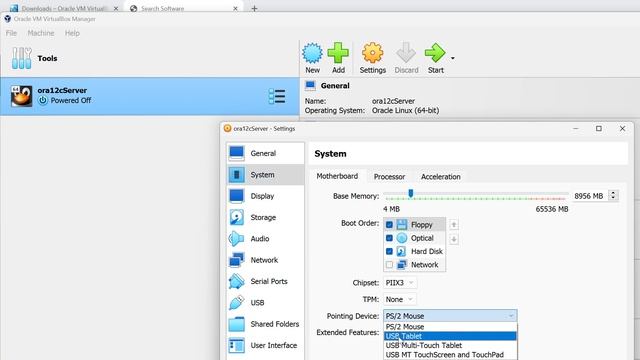The image size is (640, 360).
Task: Click the New virtual machine icon
Action: pyautogui.click(x=312, y=53)
